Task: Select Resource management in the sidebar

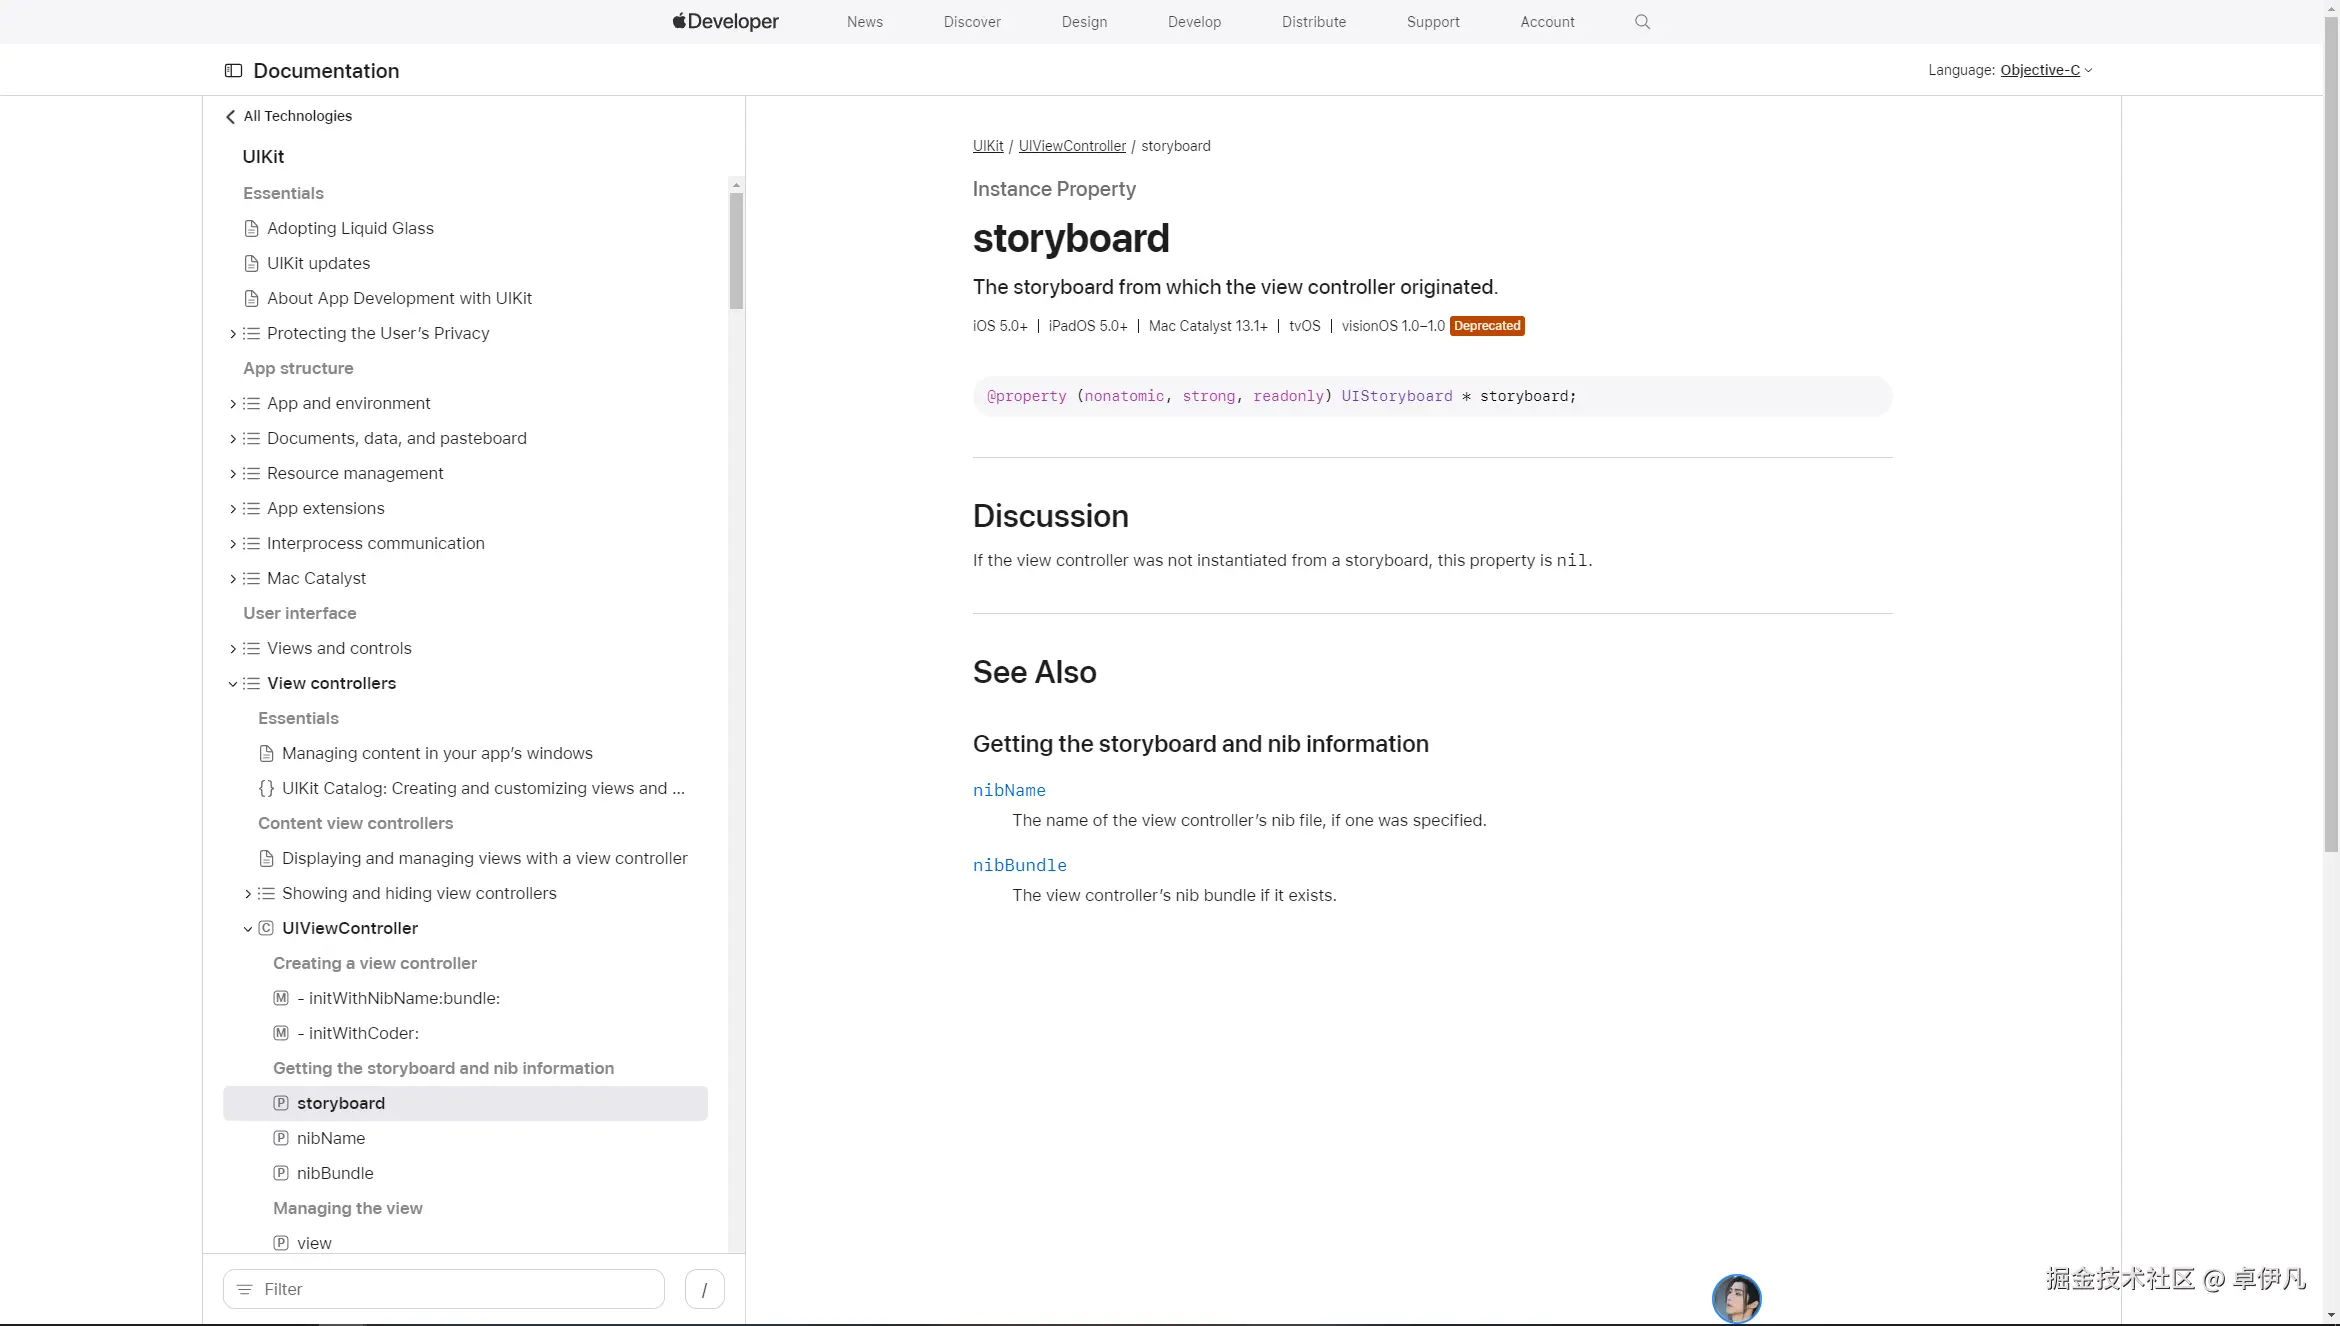Action: [x=355, y=473]
